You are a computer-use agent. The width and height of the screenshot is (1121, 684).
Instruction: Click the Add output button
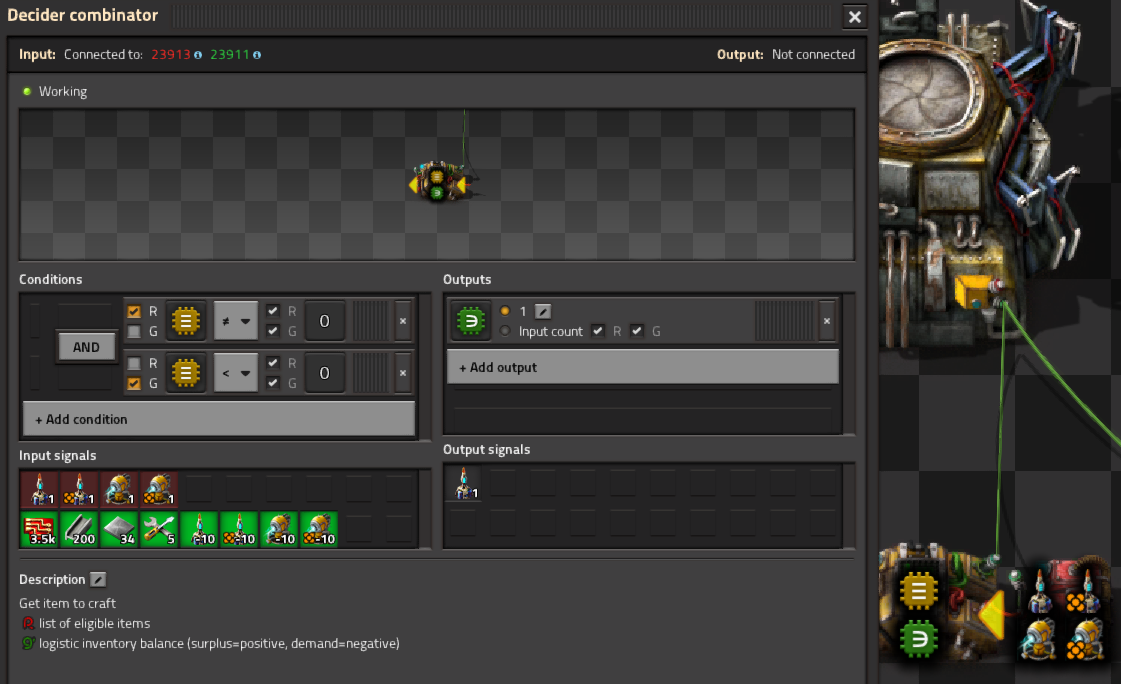(642, 367)
